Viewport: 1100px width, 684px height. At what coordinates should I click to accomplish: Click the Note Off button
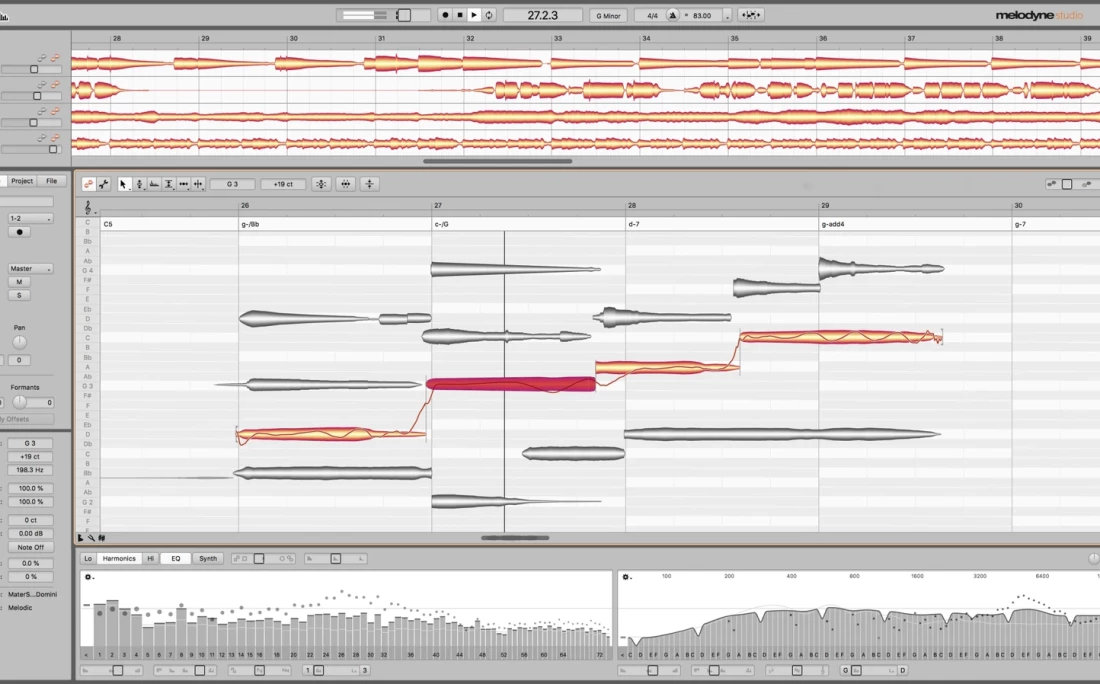pos(31,547)
